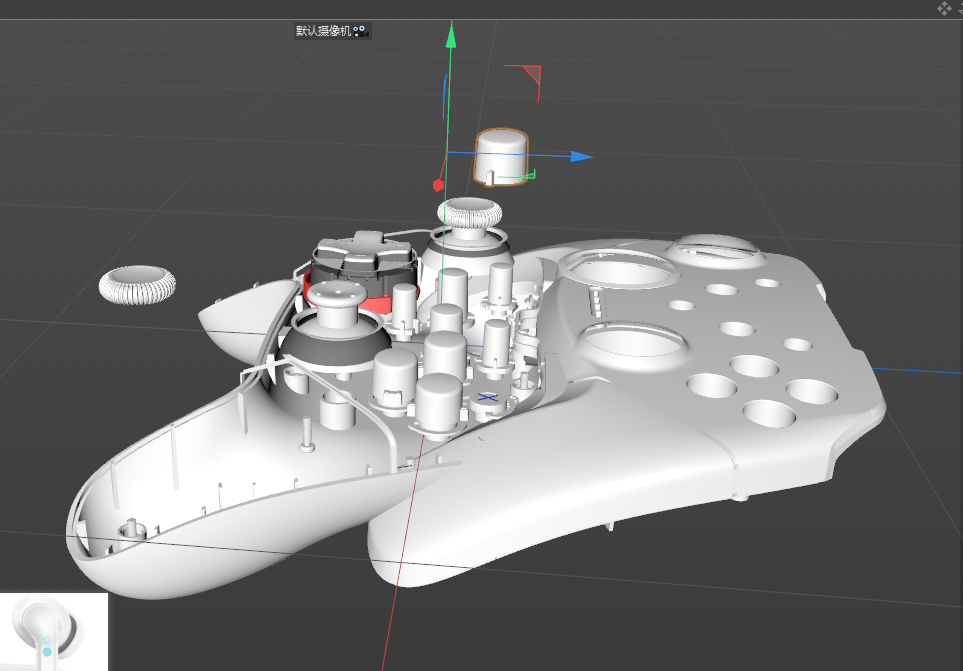This screenshot has width=963, height=671.
Task: Click the green plane-constraint corner handle
Action: click(x=529, y=176)
